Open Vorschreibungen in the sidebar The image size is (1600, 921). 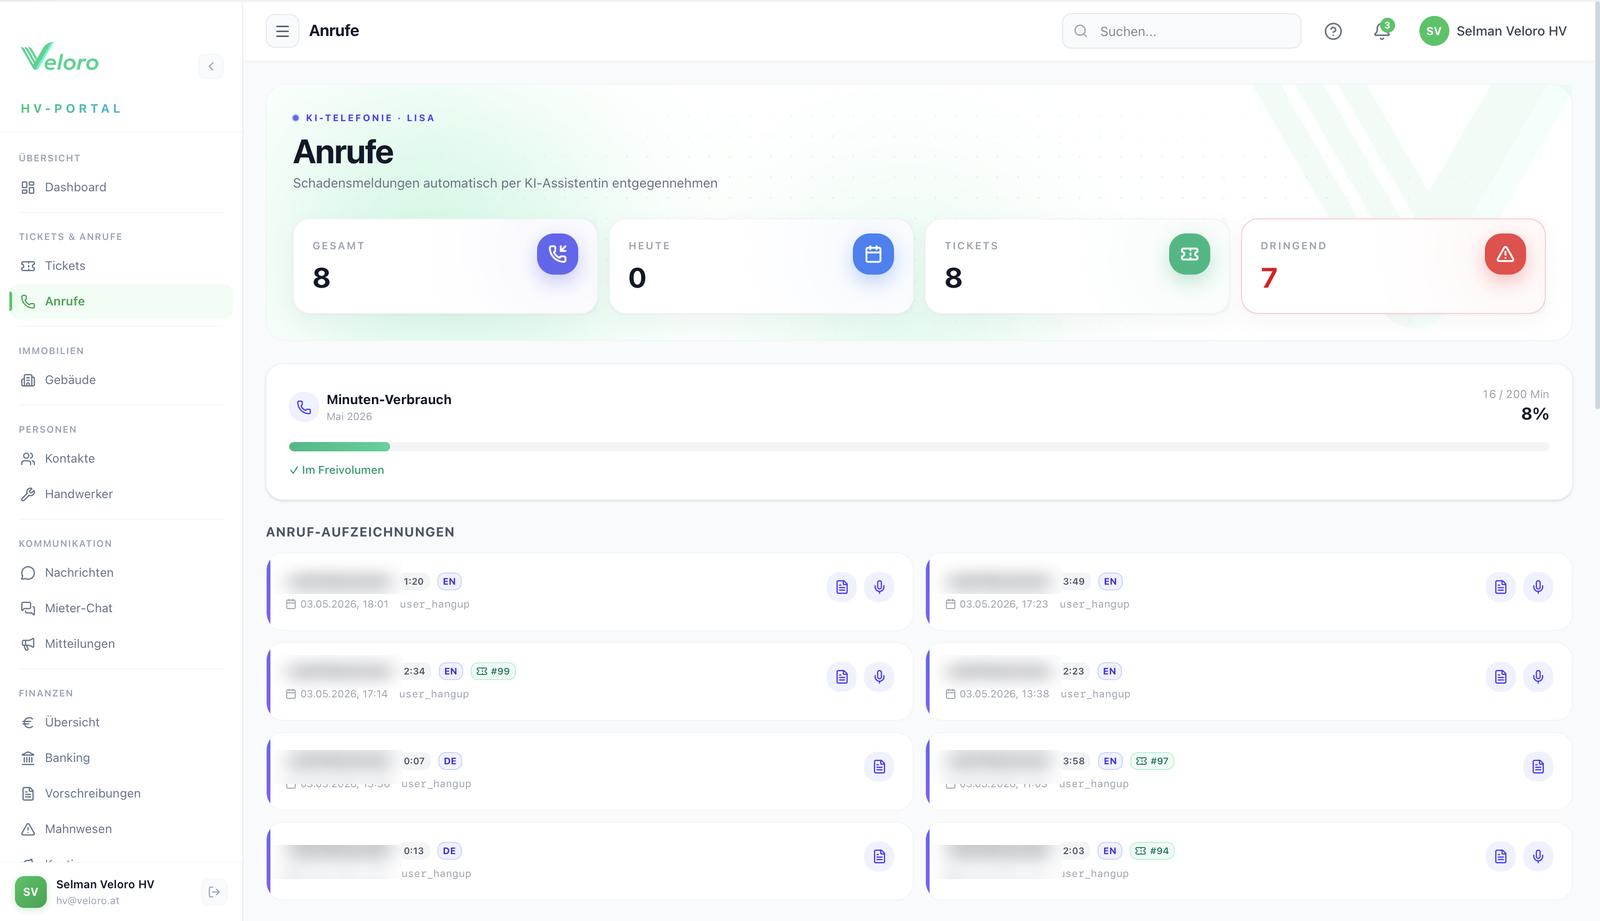pyautogui.click(x=120, y=793)
